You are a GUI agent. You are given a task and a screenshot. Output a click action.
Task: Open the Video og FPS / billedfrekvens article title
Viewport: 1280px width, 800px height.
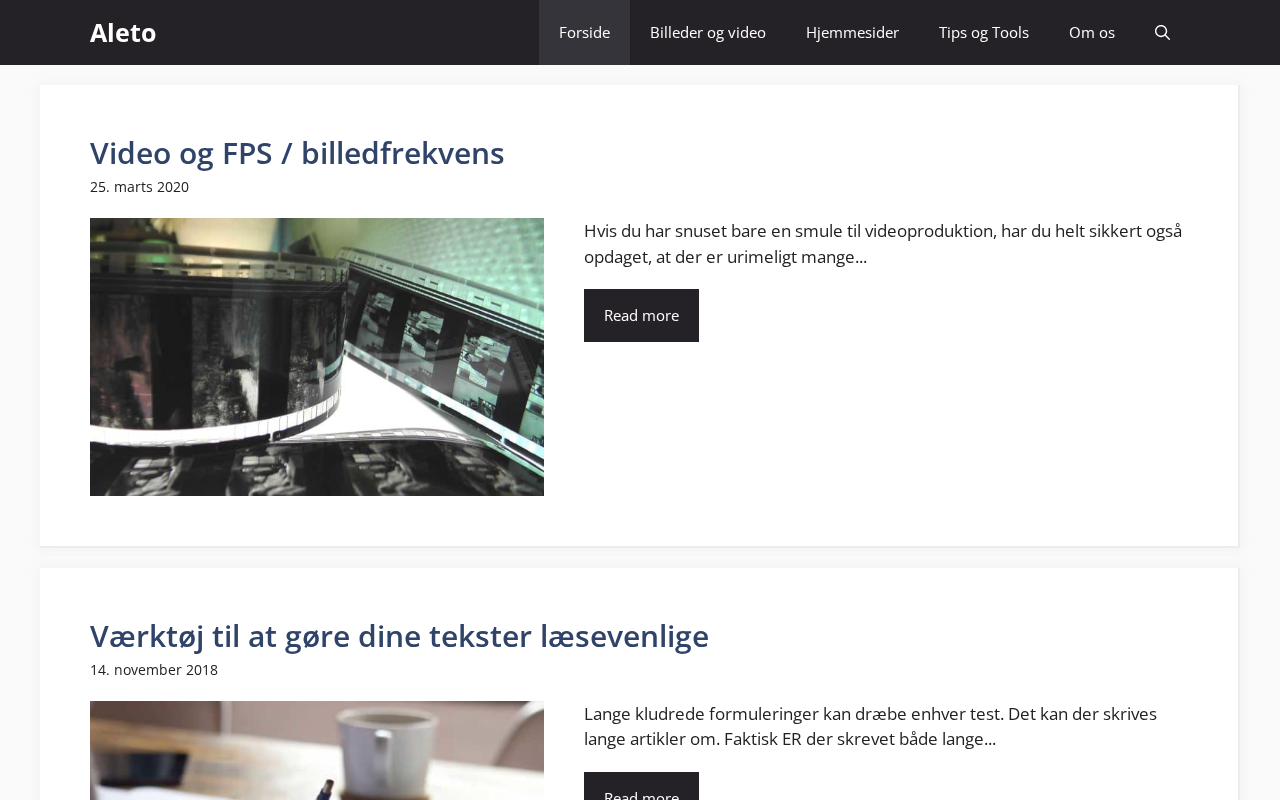tap(297, 153)
